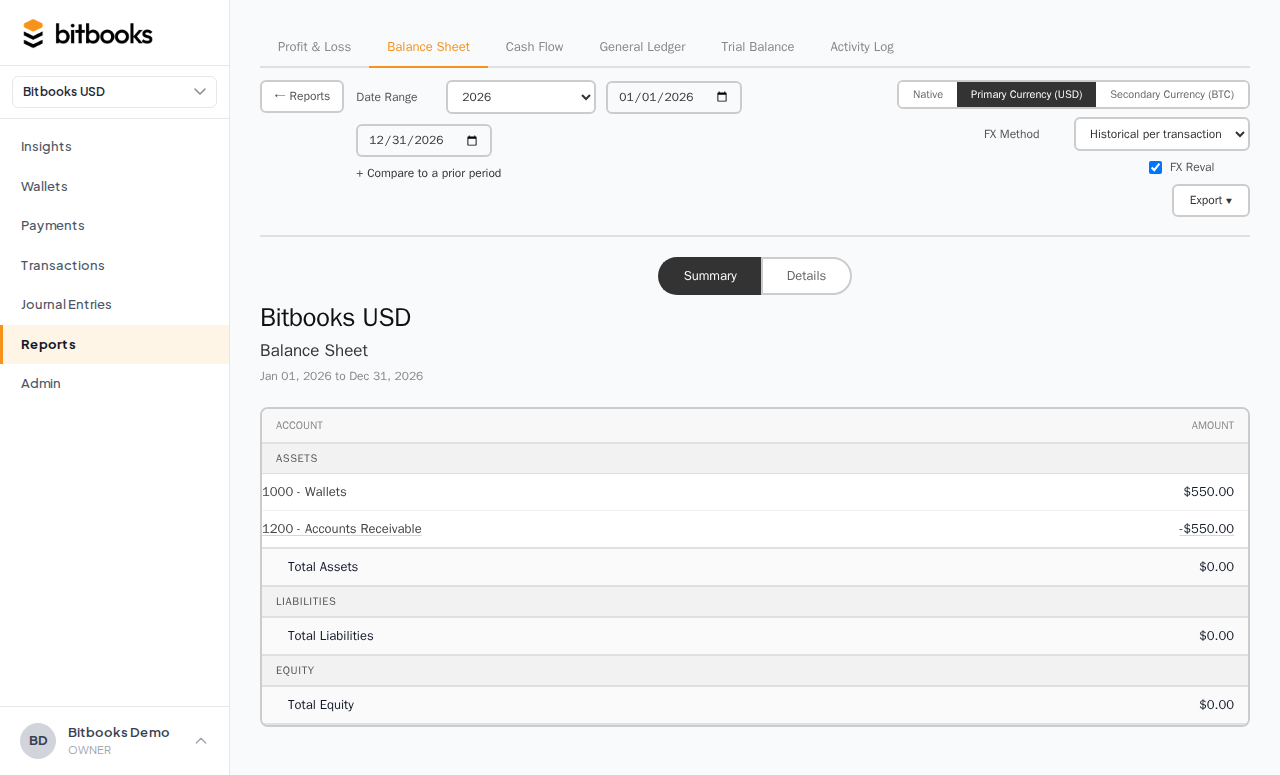Uncheck the FX Reval checkbox
1280x775 pixels.
pos(1156,167)
